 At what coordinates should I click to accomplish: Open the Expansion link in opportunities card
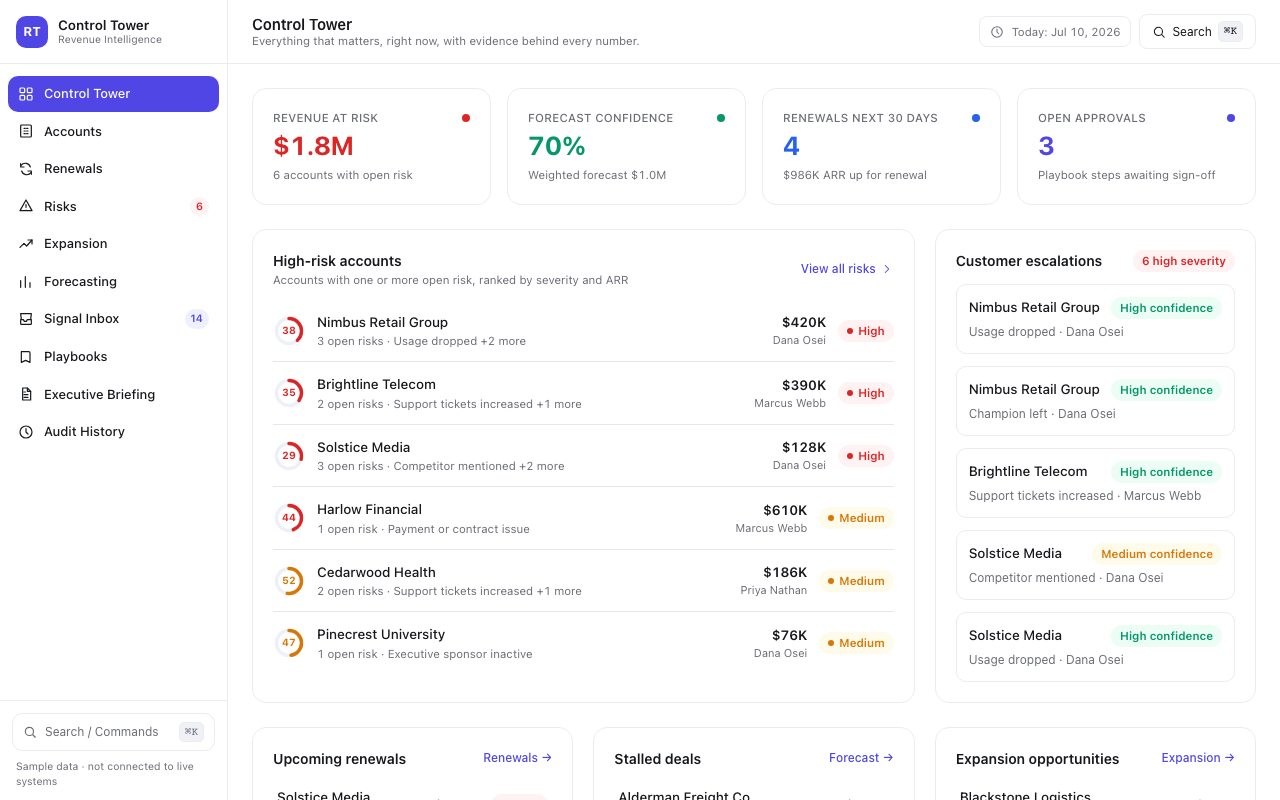tap(1198, 758)
